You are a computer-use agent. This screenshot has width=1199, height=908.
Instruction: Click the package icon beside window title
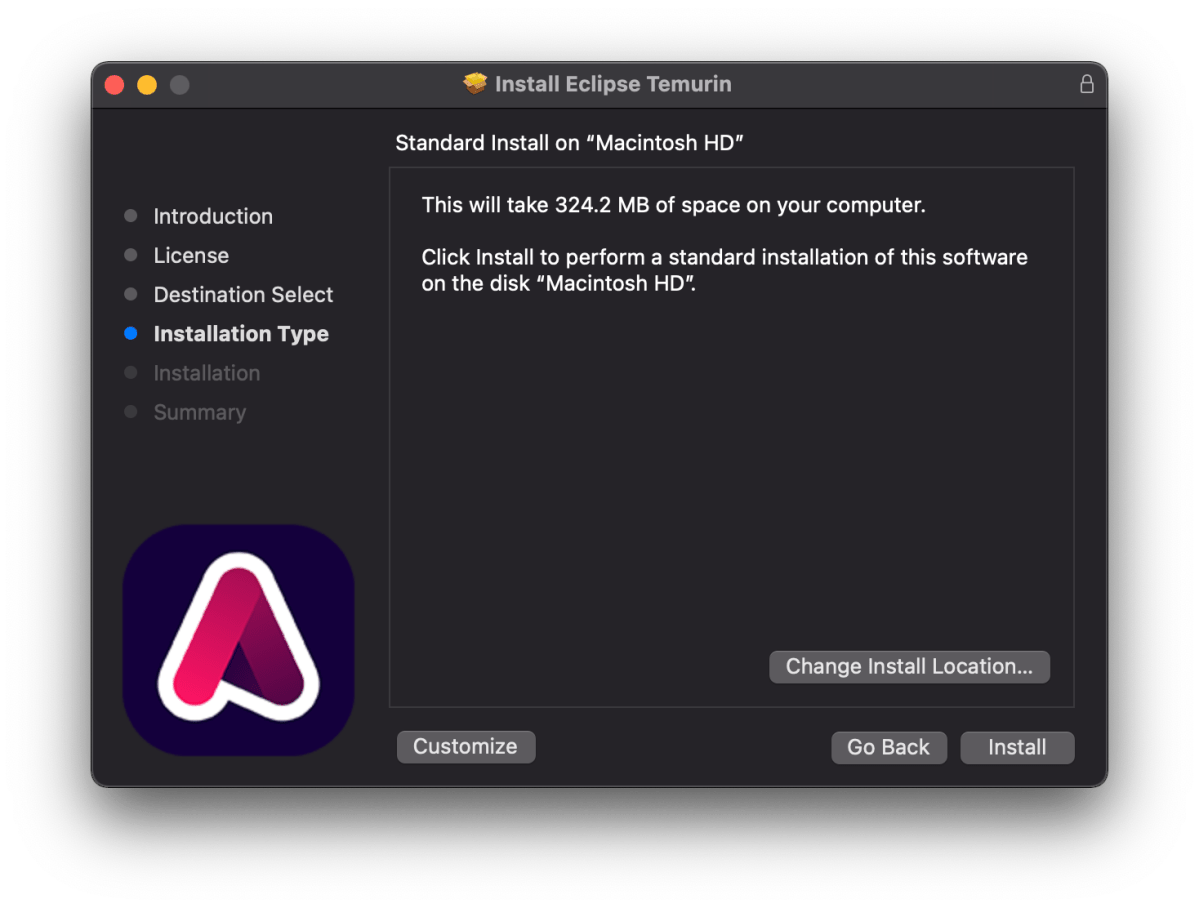[x=475, y=83]
